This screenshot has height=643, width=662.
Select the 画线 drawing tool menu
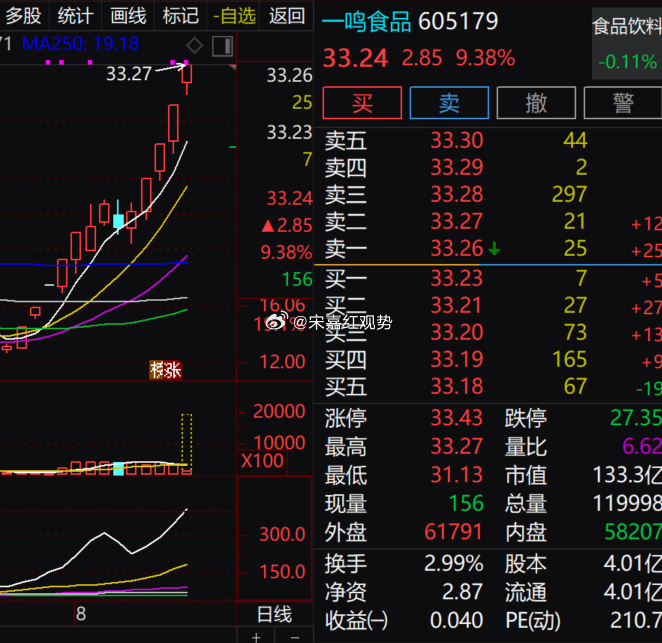tap(128, 16)
